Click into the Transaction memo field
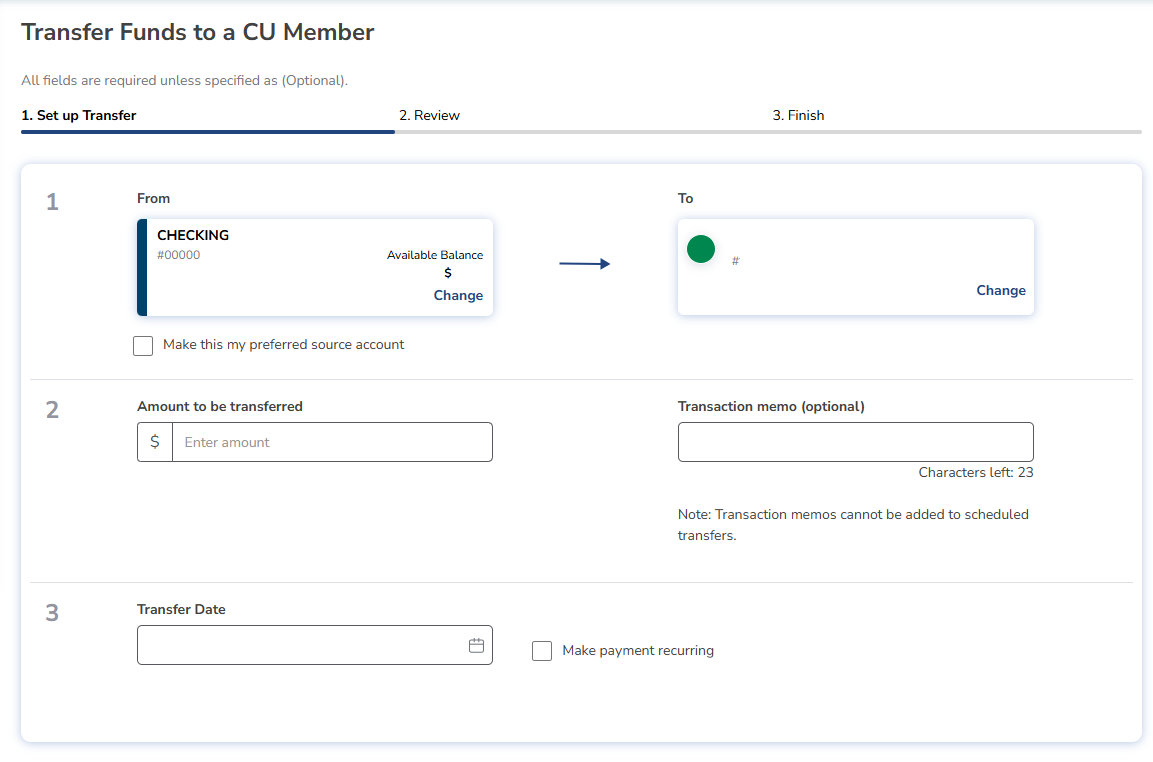 click(x=855, y=442)
